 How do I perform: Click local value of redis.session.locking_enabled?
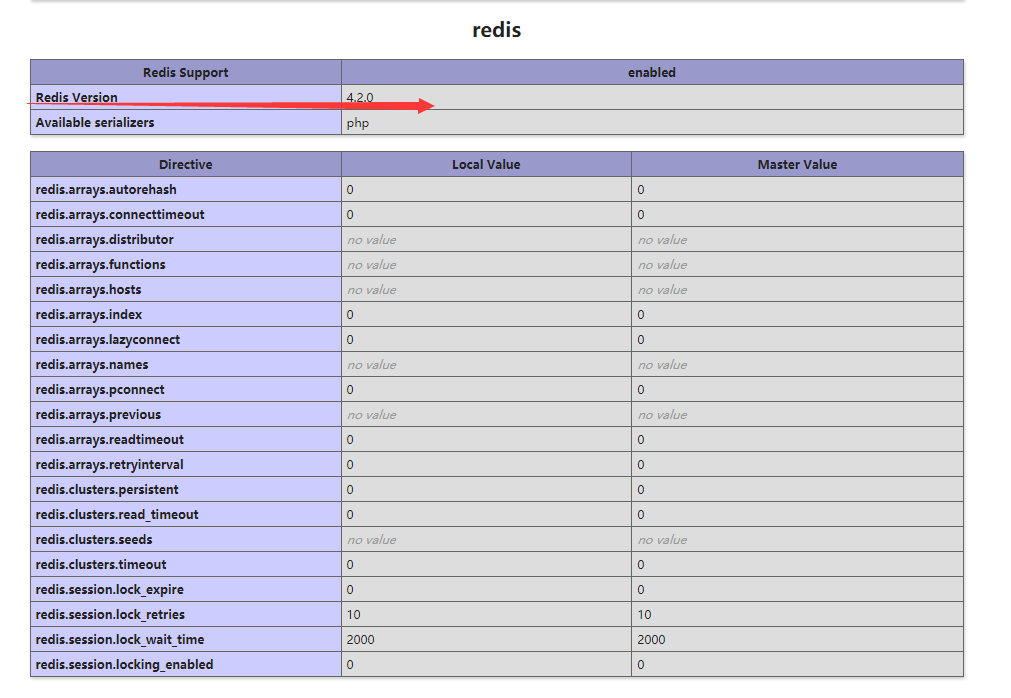pos(350,664)
